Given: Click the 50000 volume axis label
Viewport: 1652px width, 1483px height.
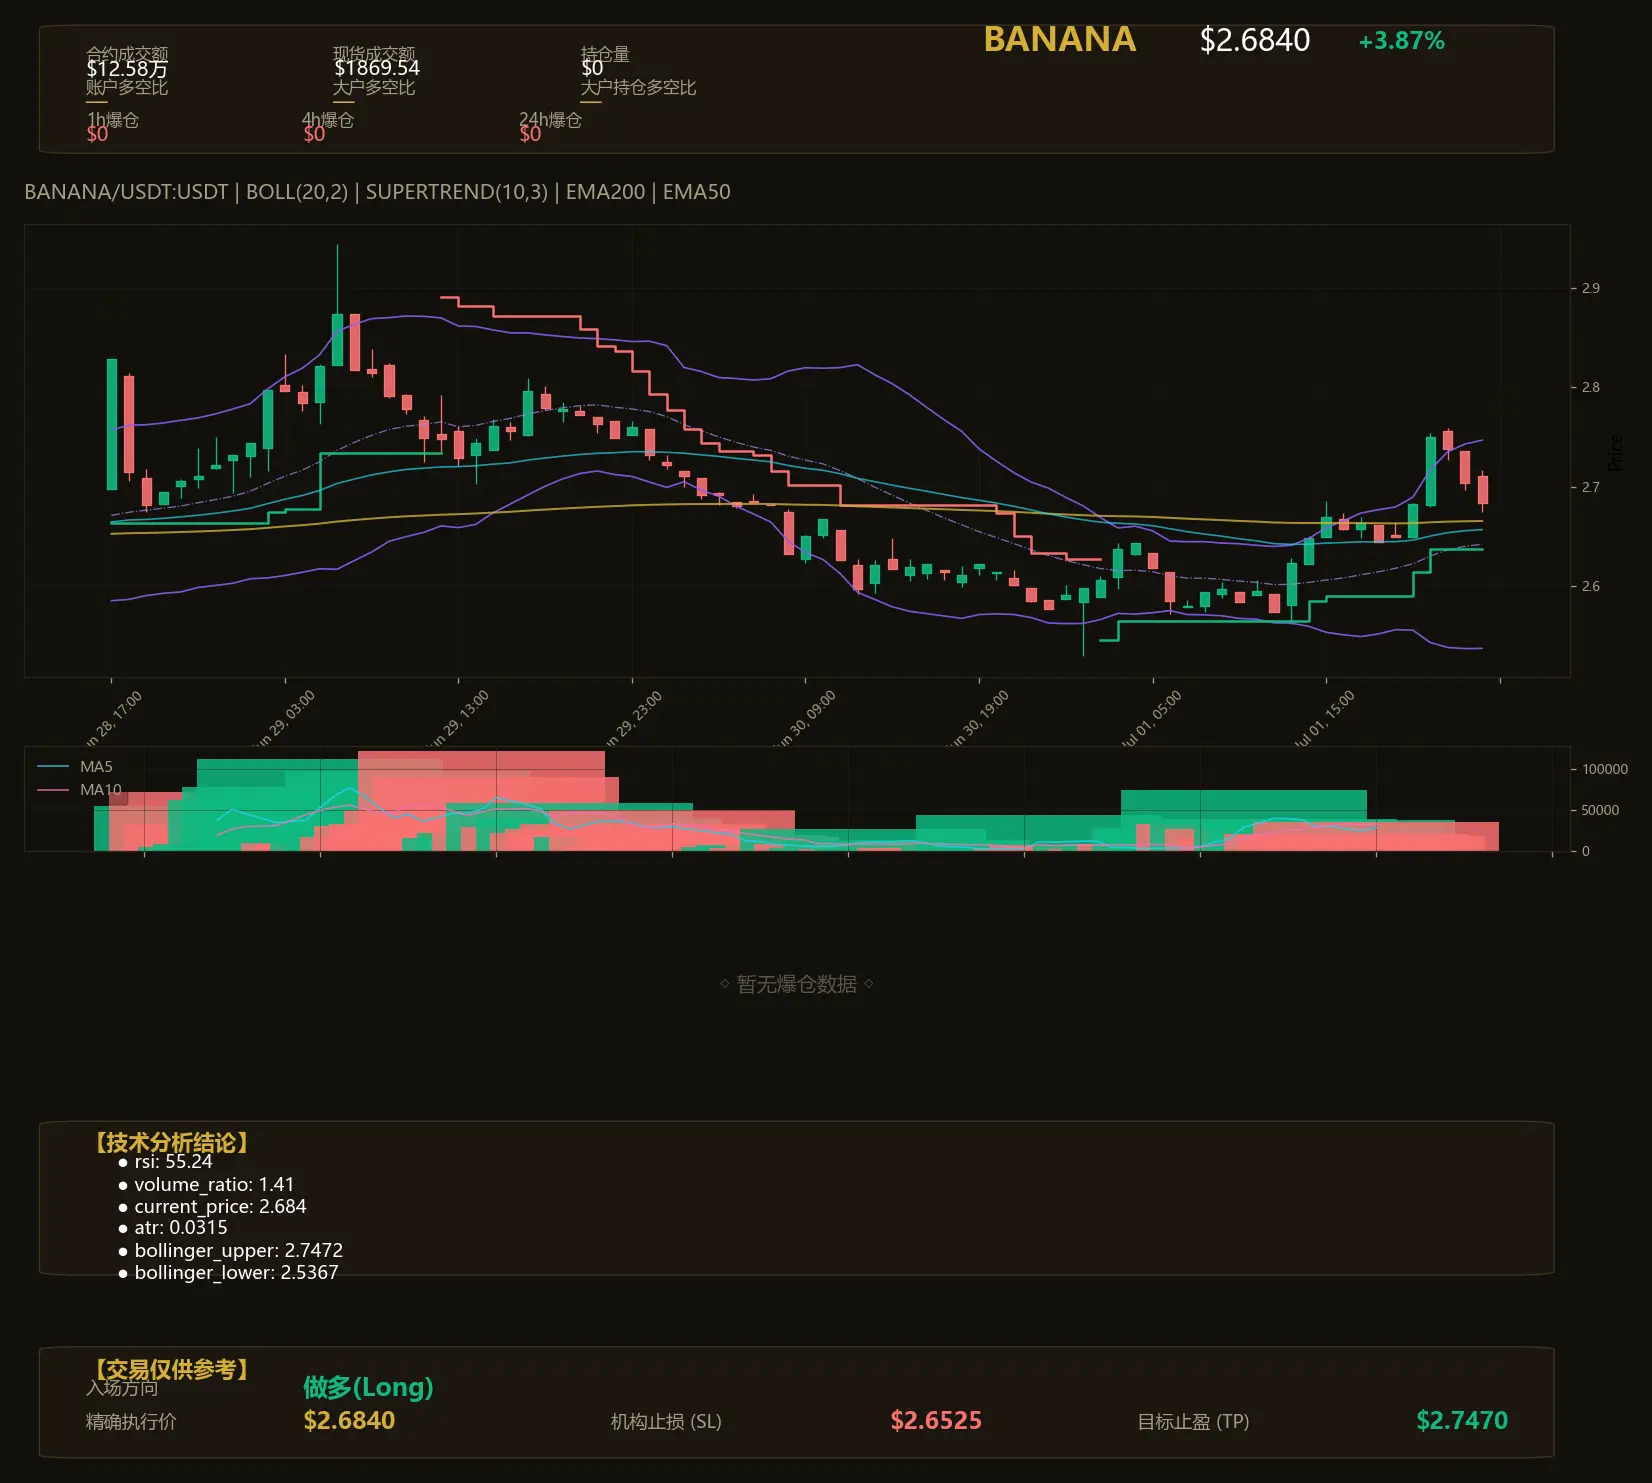Looking at the screenshot, I should pos(1600,810).
